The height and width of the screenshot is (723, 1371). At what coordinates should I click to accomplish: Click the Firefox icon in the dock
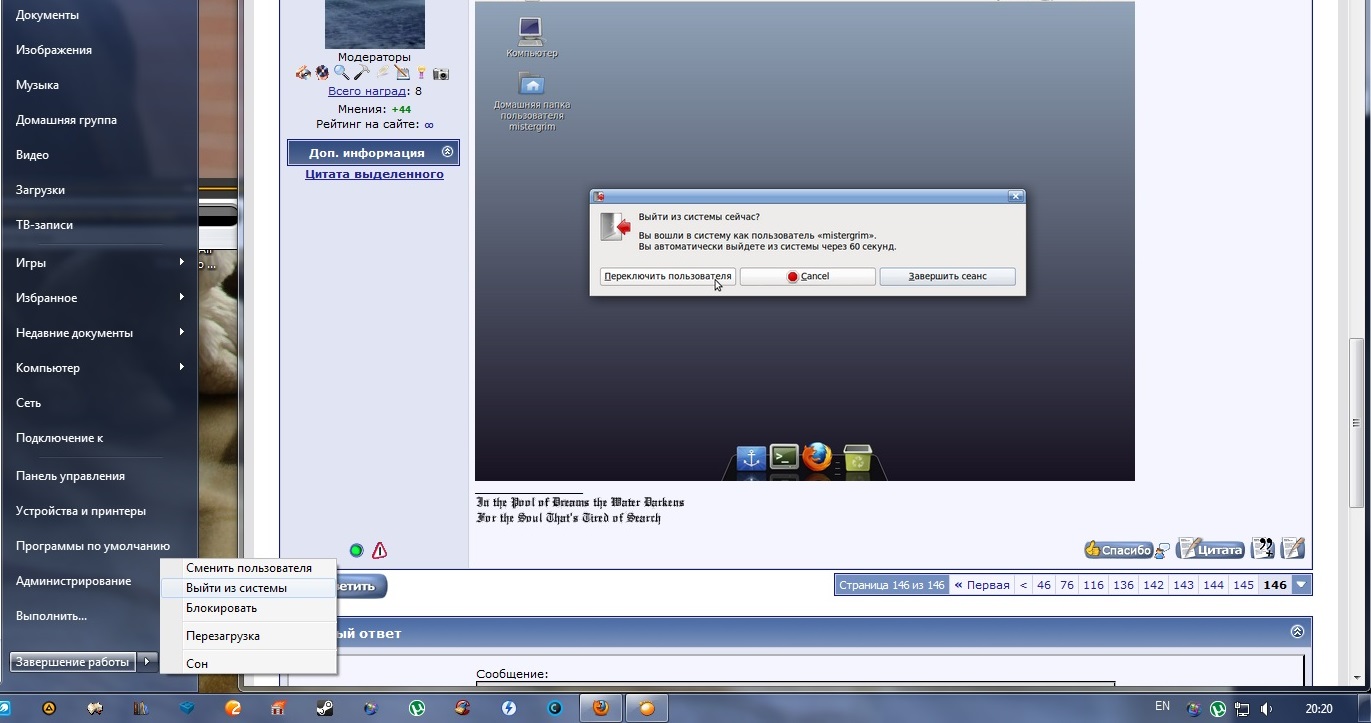coord(817,457)
